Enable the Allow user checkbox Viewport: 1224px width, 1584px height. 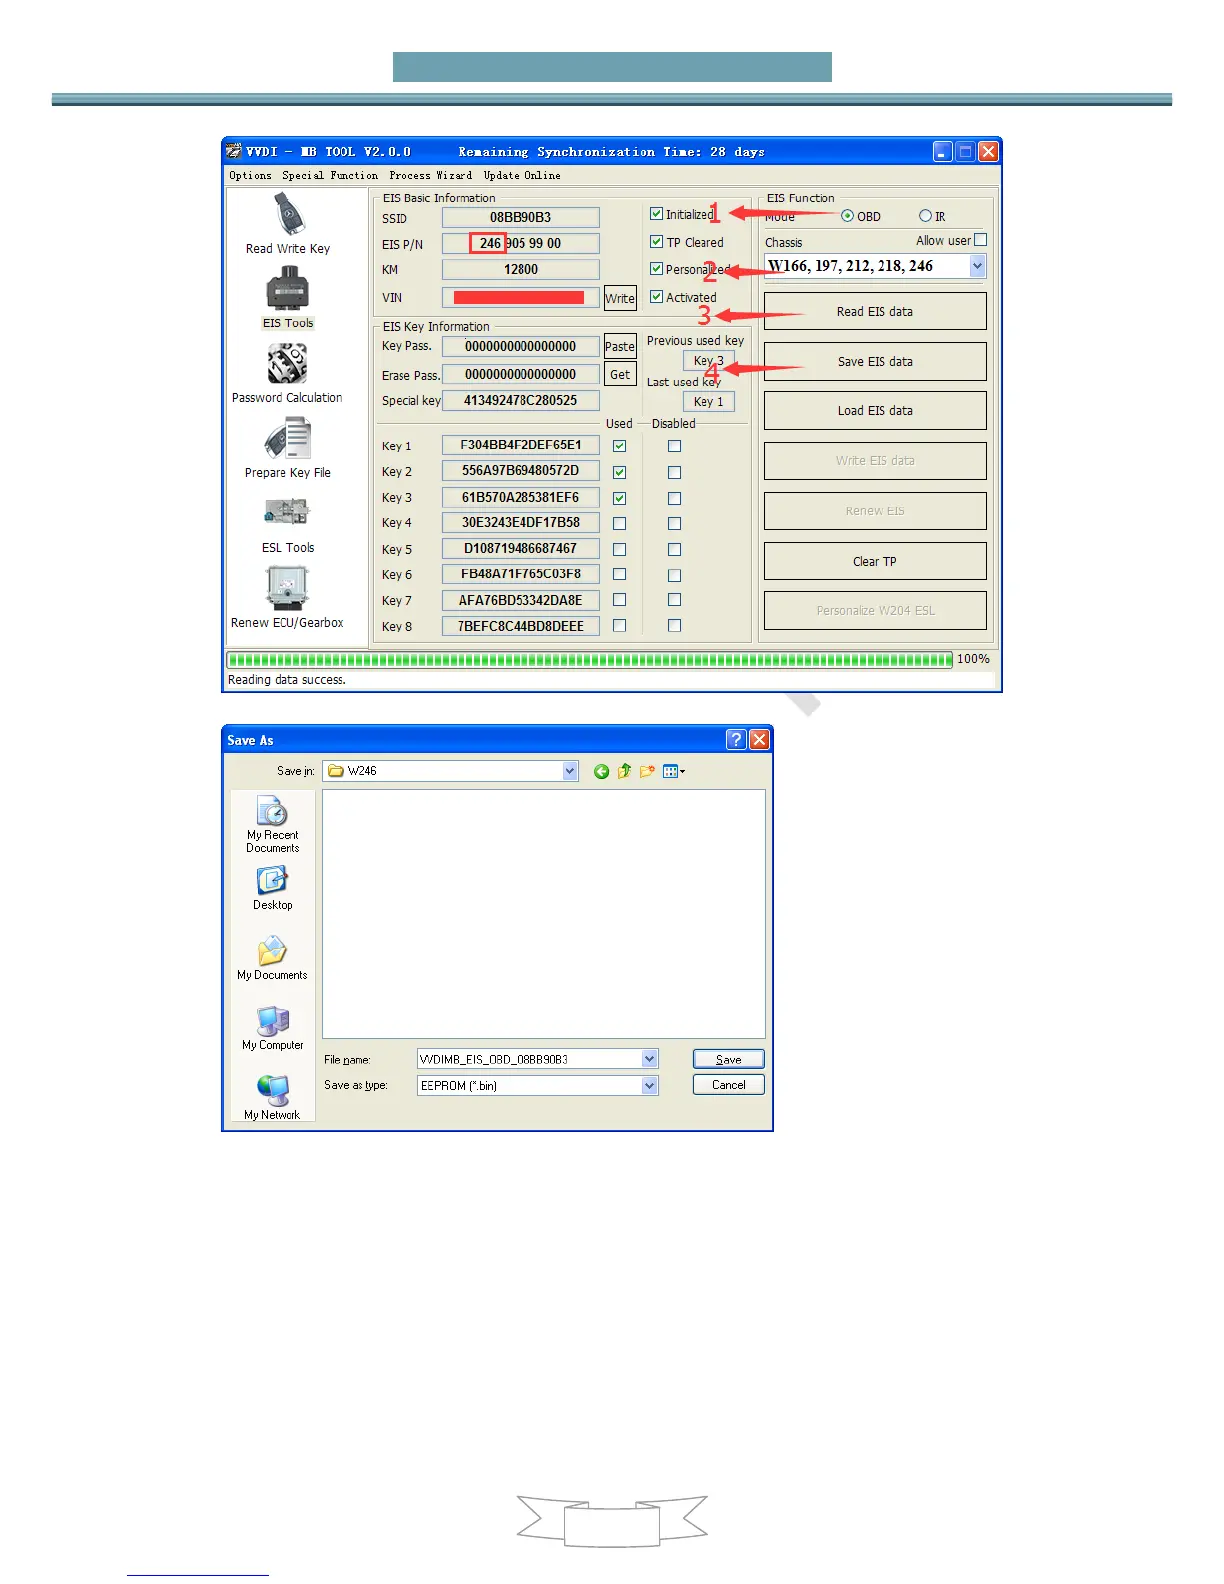[x=980, y=240]
